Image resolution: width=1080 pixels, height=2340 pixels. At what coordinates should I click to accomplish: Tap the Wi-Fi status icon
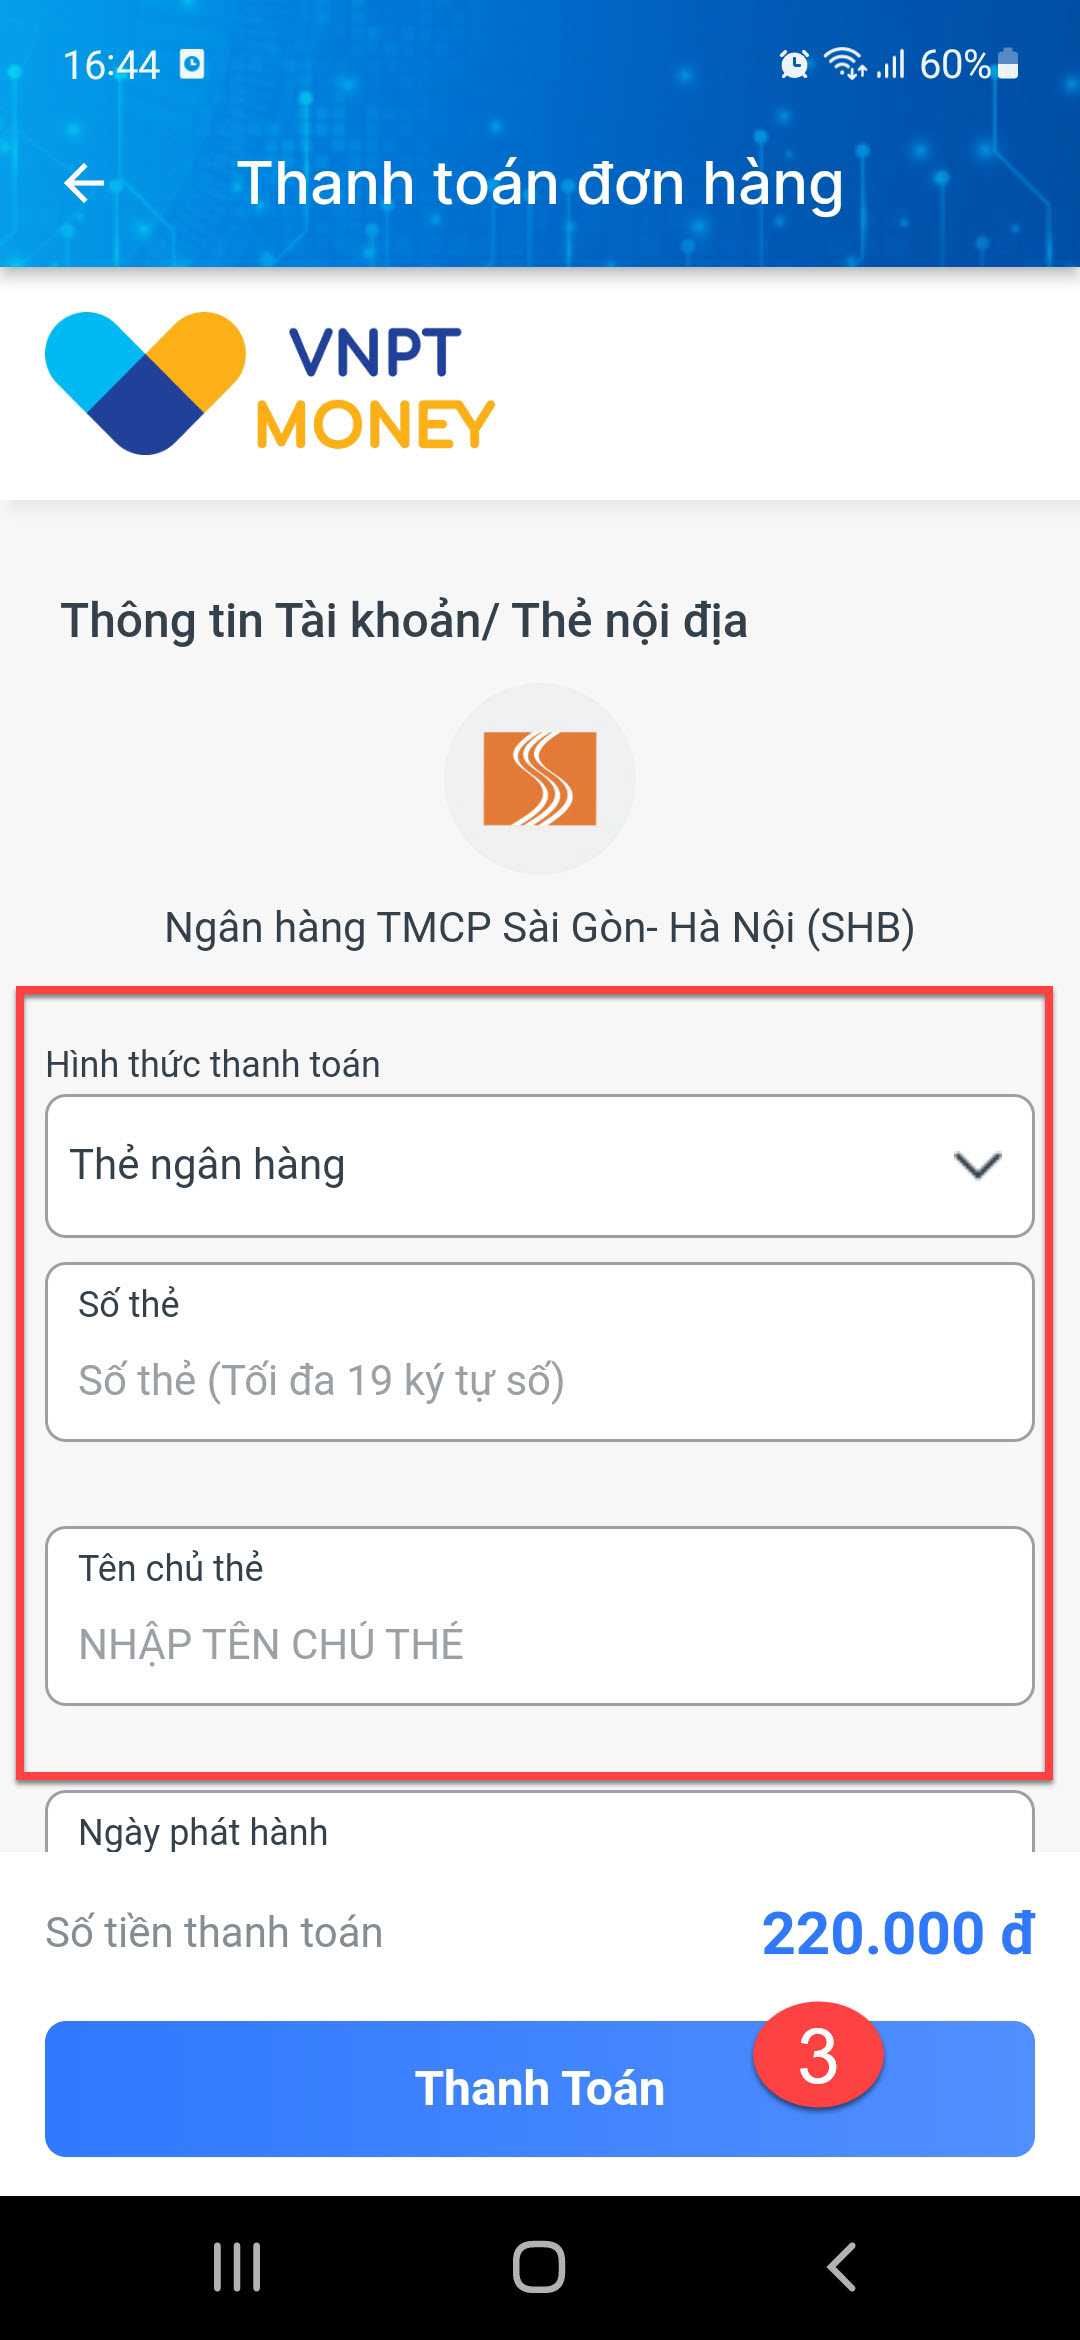coord(845,64)
